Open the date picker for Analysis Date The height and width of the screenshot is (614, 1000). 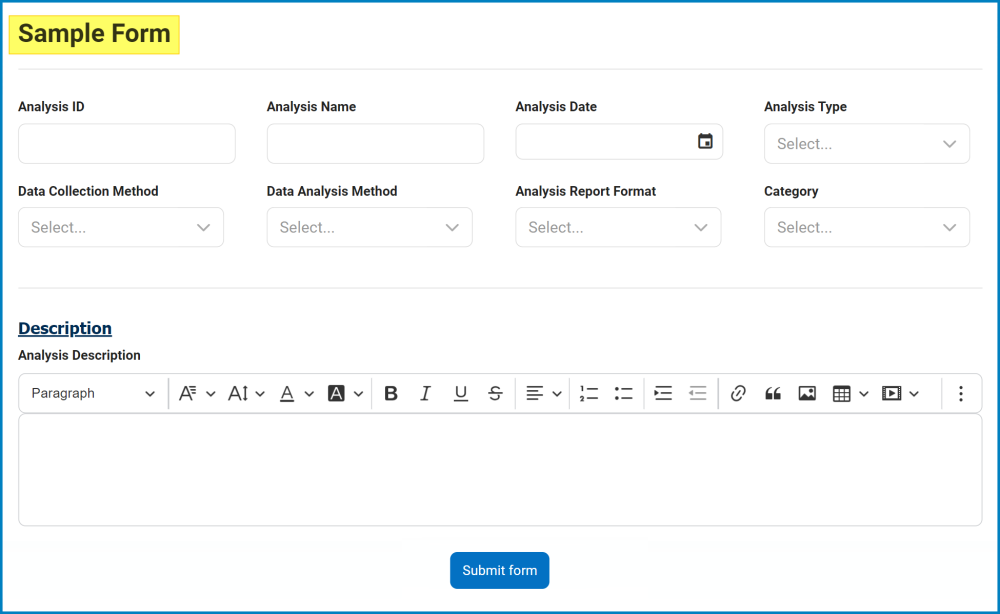coord(704,141)
